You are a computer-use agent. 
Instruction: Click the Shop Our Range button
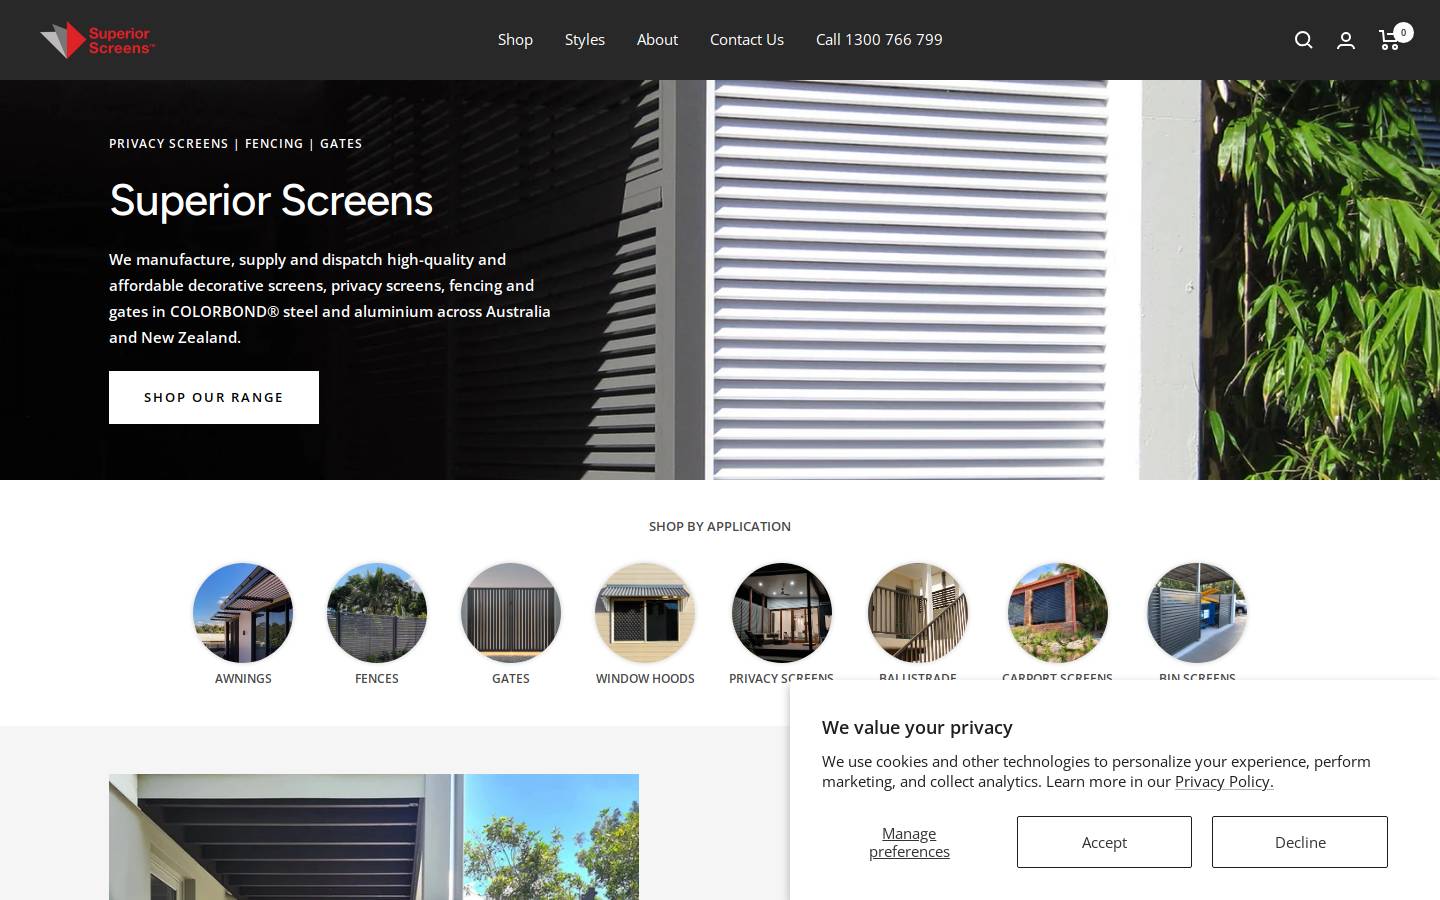tap(214, 397)
